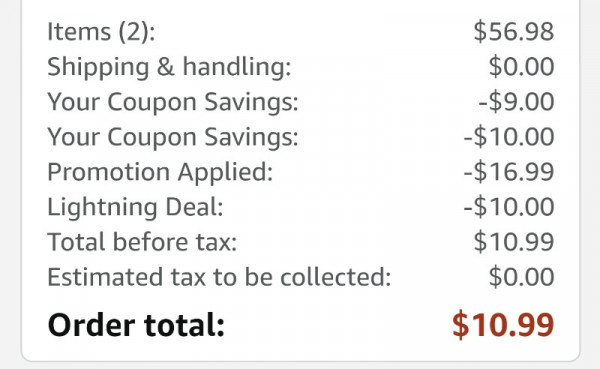
Task: Click the Lightning Deal label
Action: point(135,207)
